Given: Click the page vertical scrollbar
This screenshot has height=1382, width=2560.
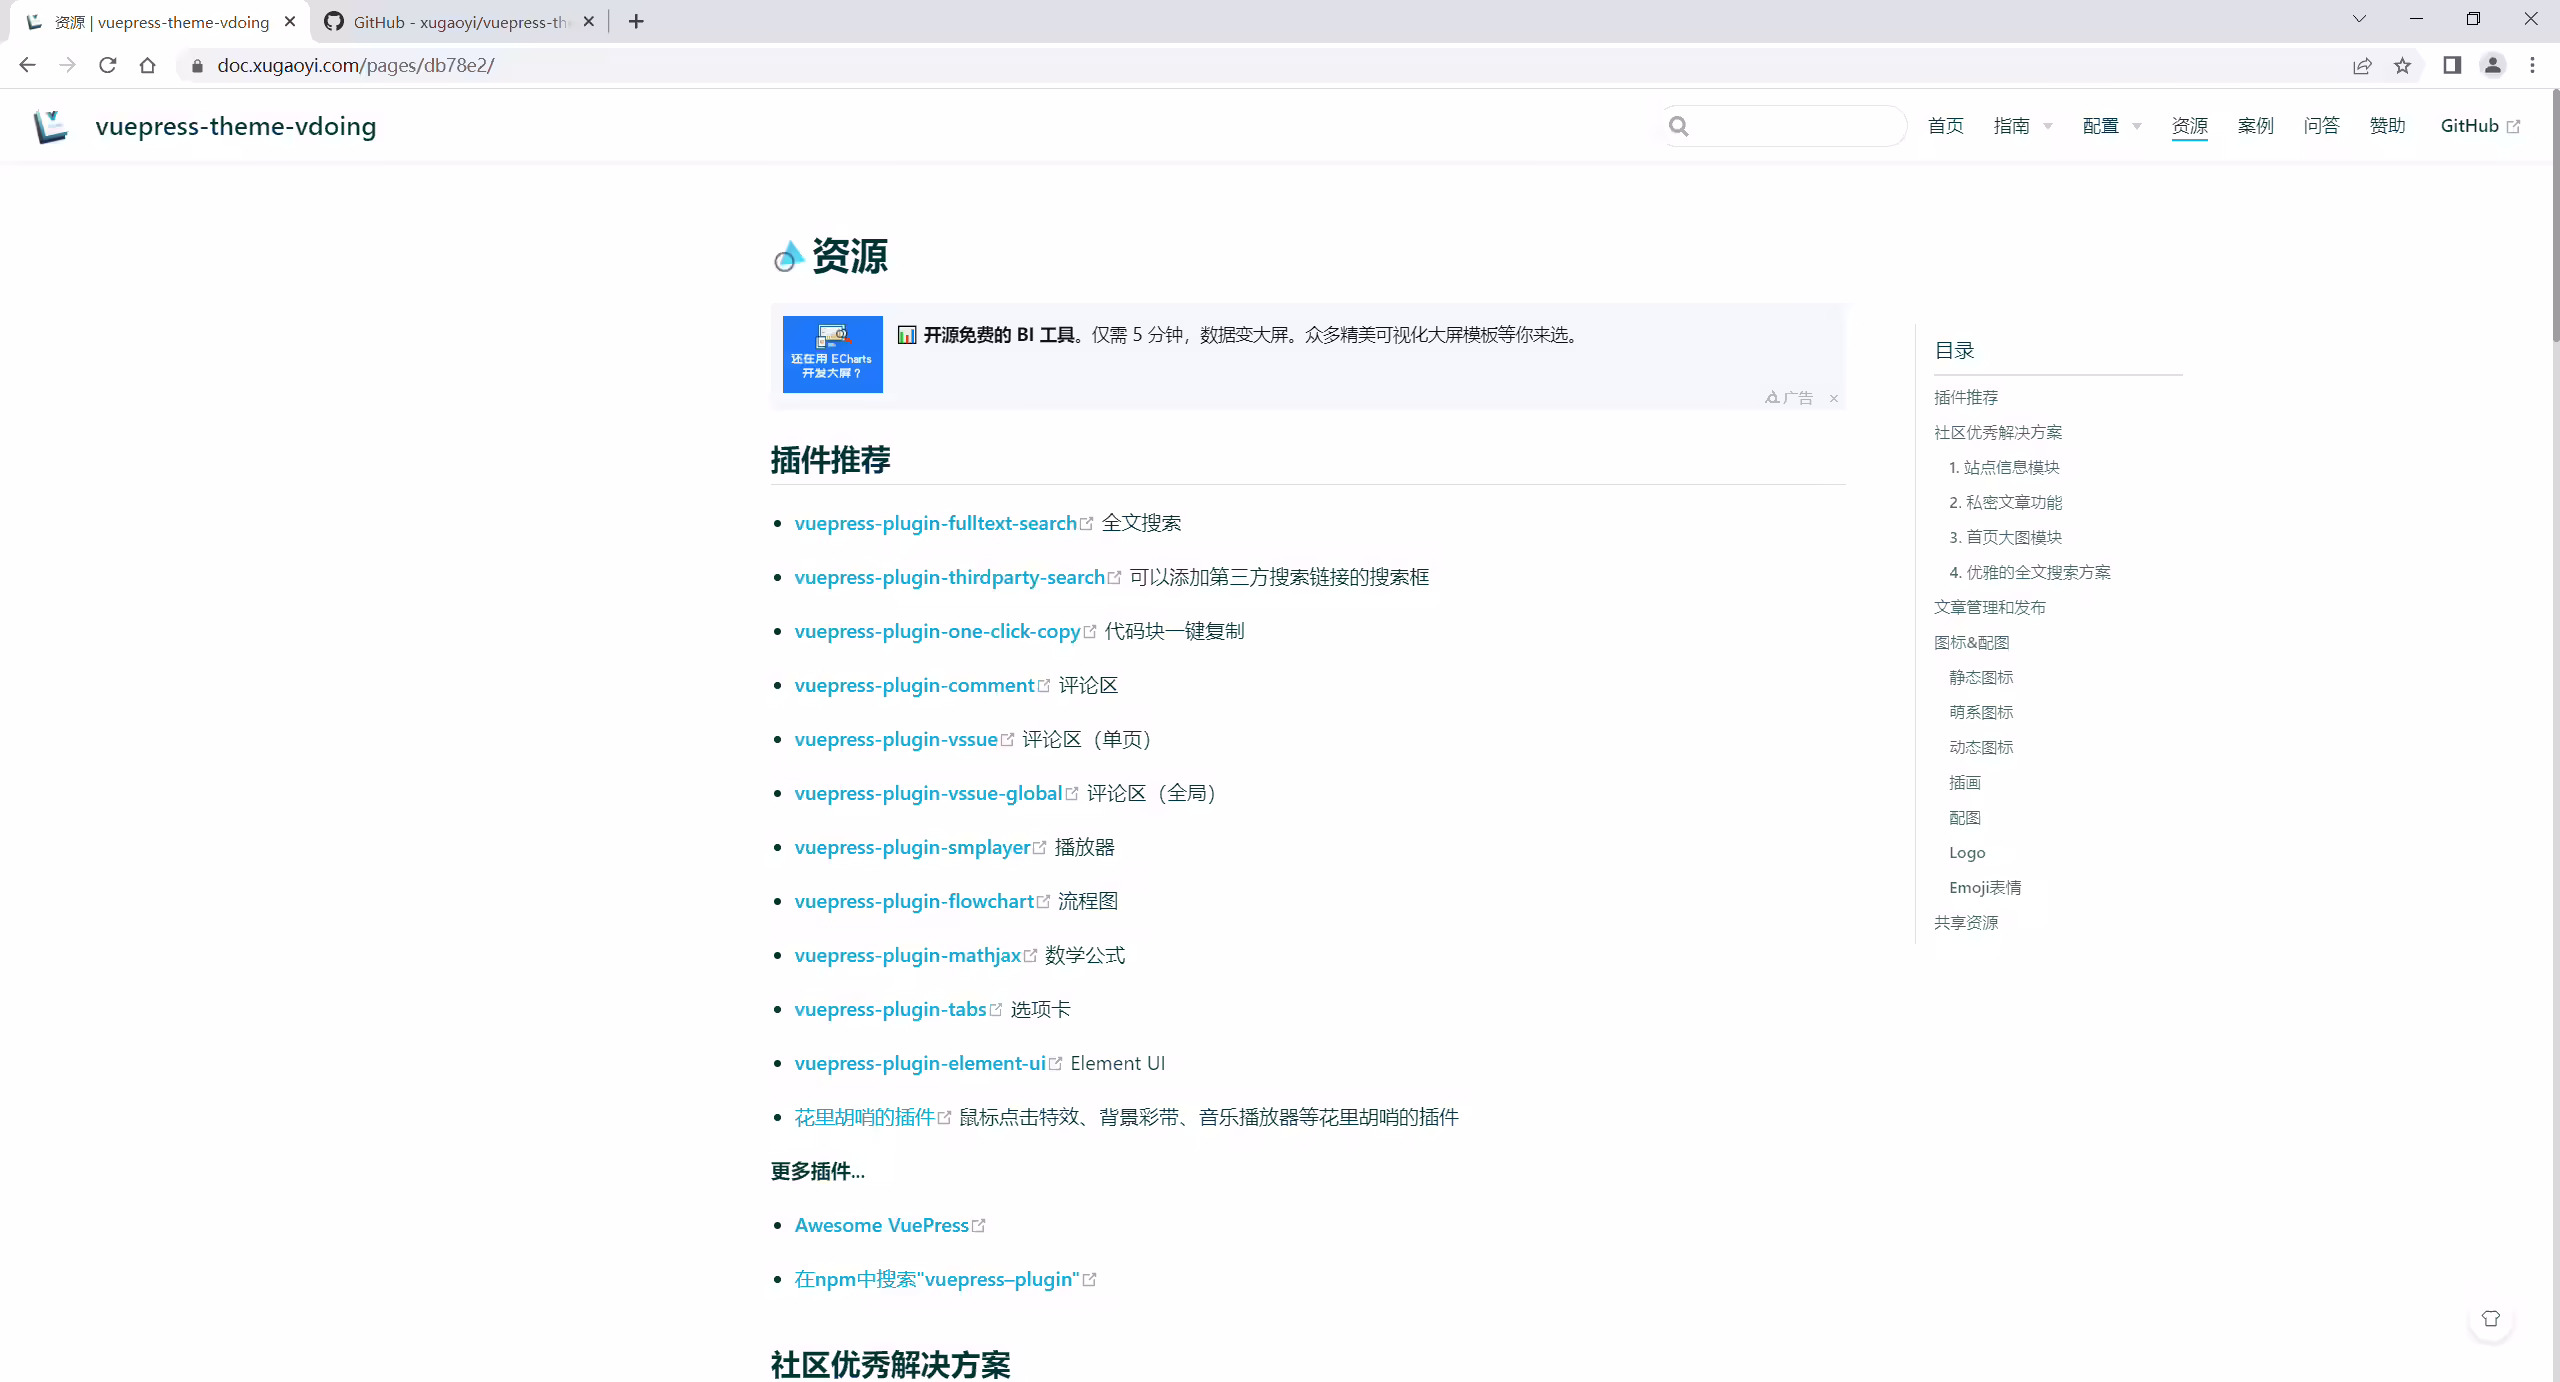Looking at the screenshot, I should coord(2554,215).
